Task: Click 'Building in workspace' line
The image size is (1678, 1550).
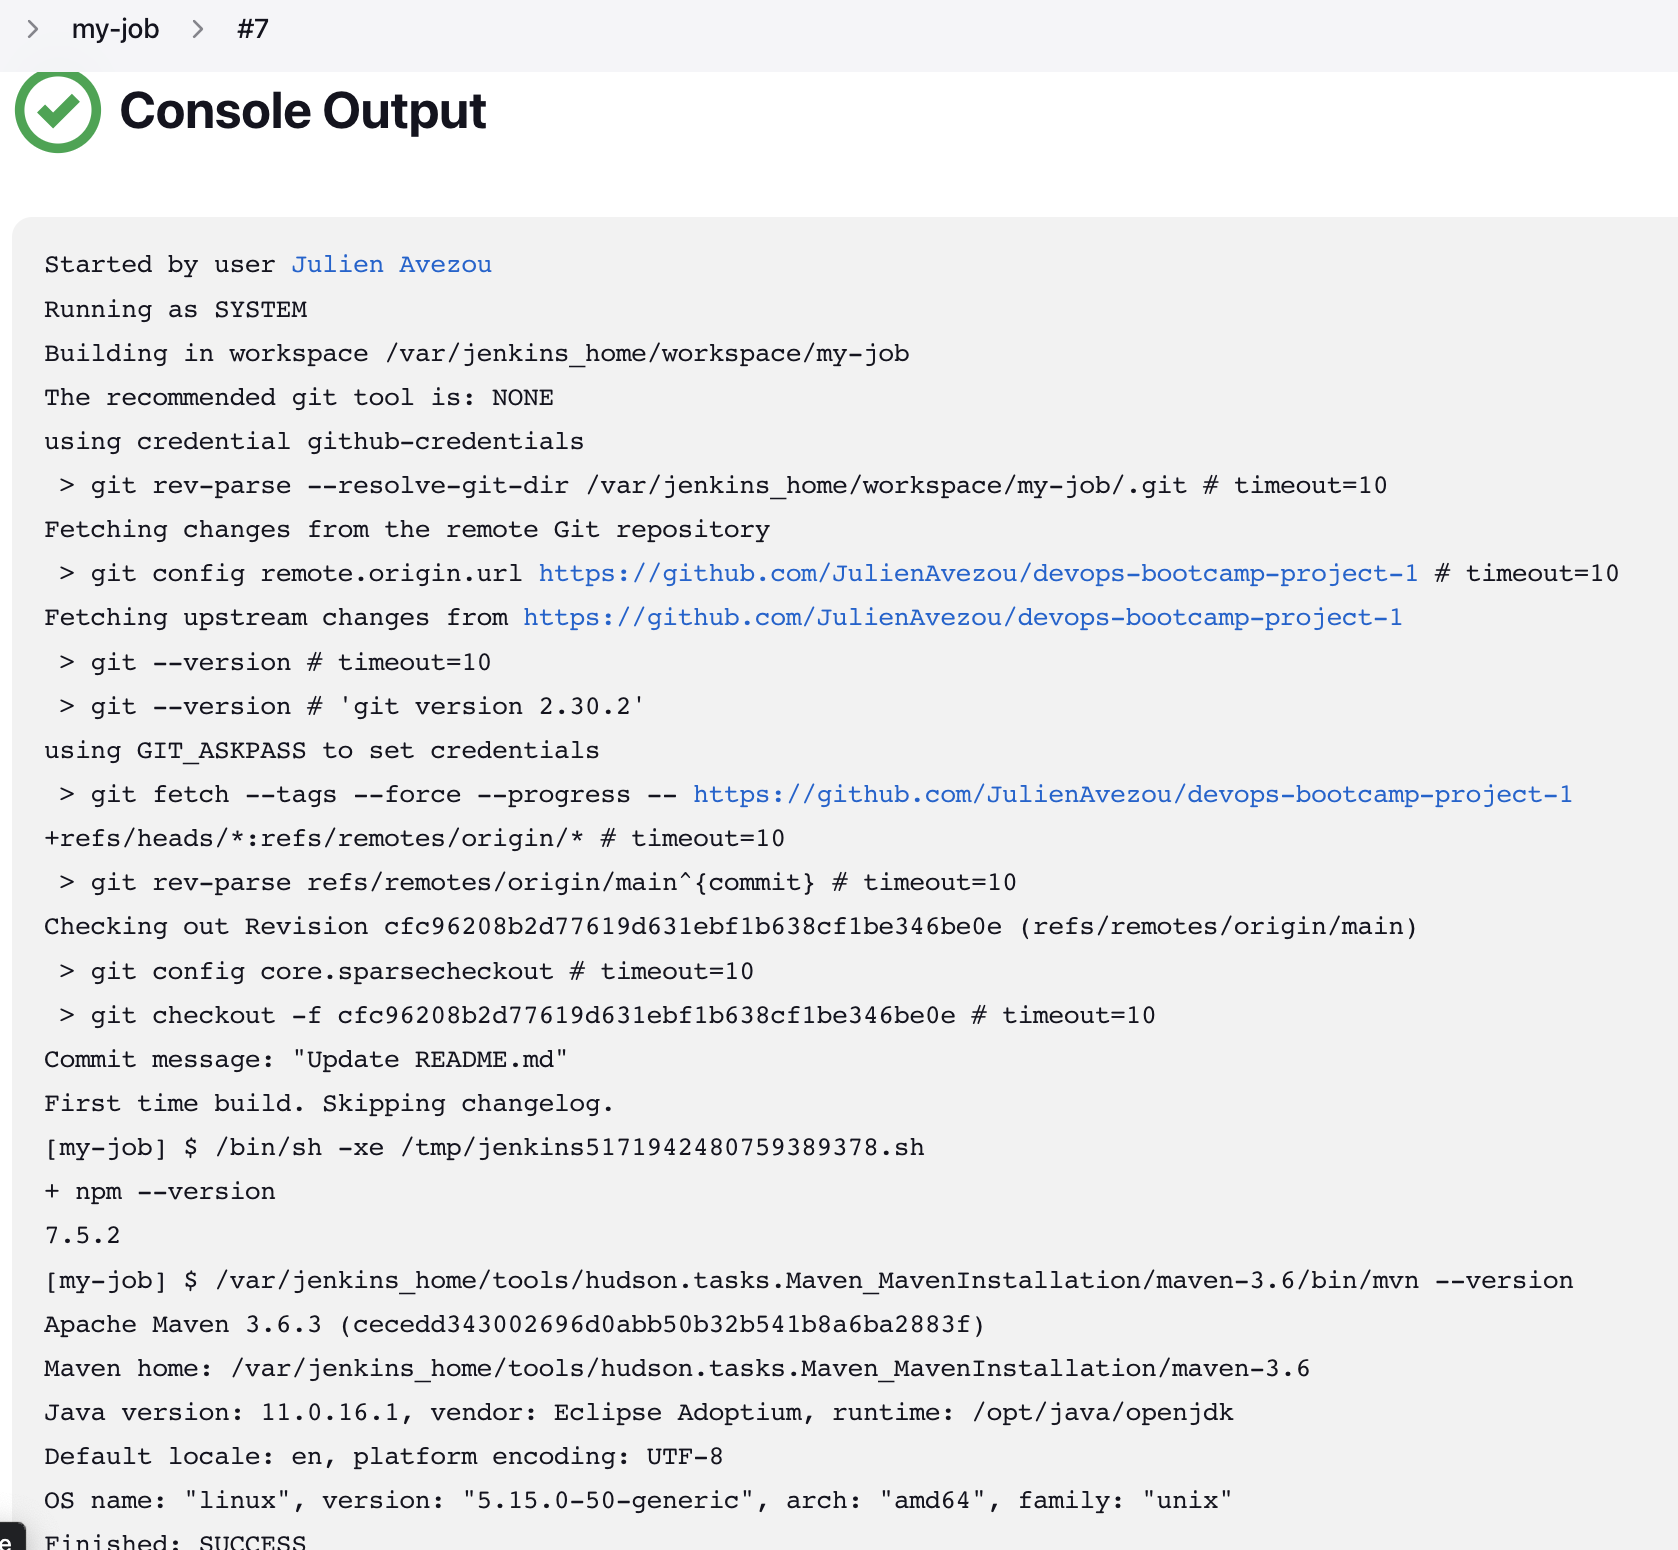Action: coord(477,354)
